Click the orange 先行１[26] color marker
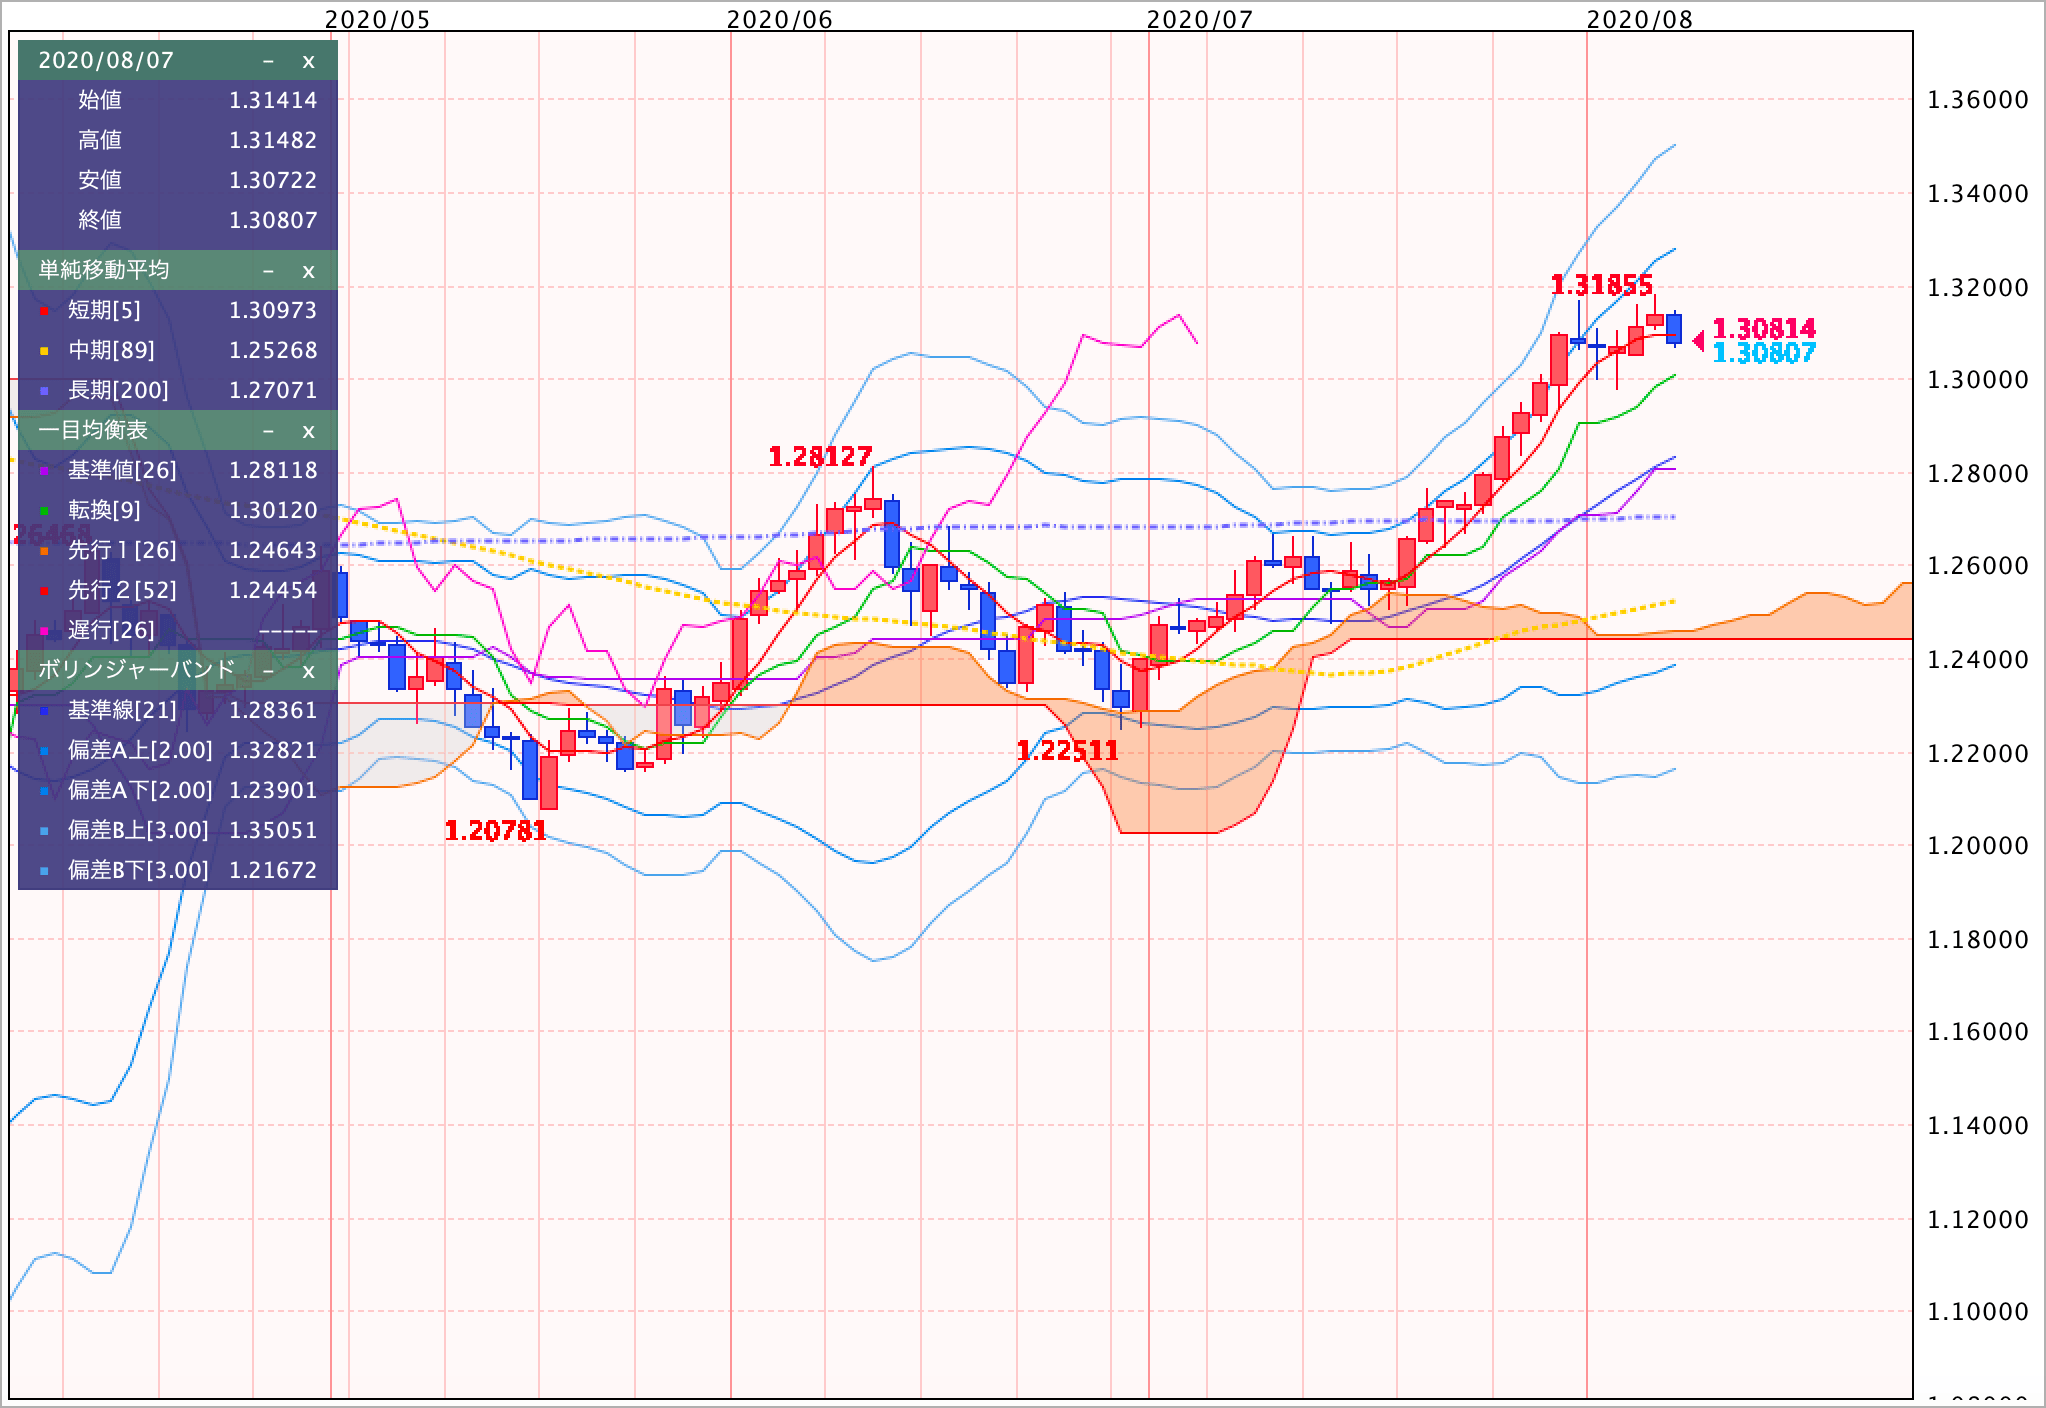Viewport: 2046px width, 1408px height. coord(44,552)
